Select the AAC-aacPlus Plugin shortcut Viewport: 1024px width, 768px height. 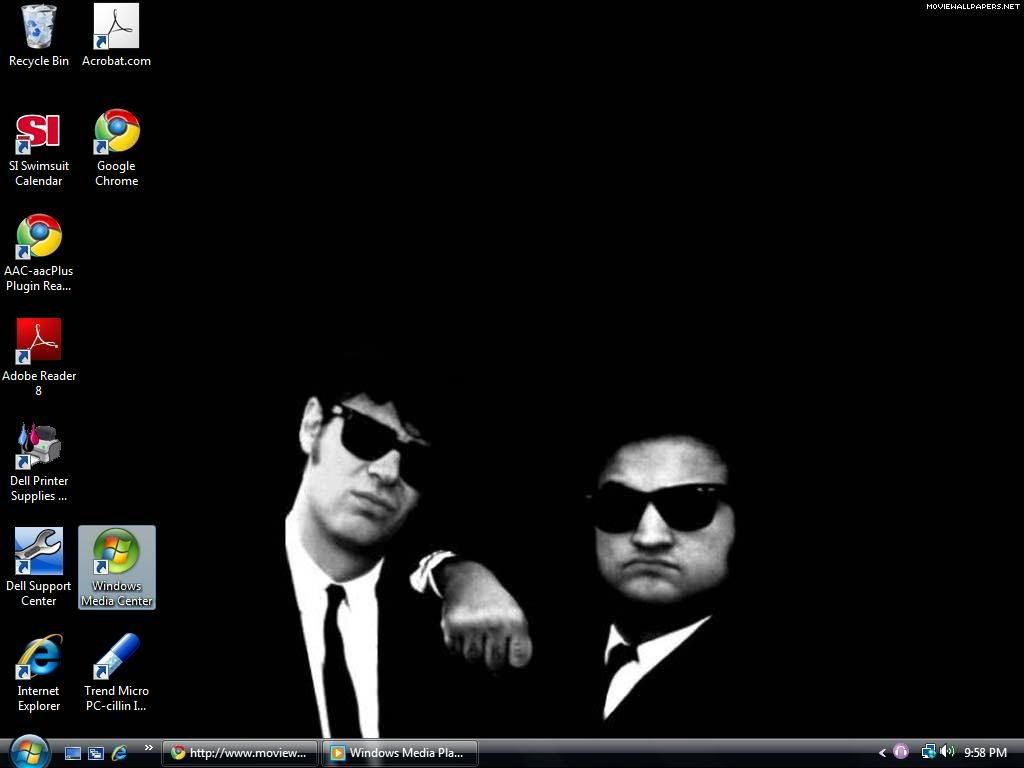pos(39,238)
